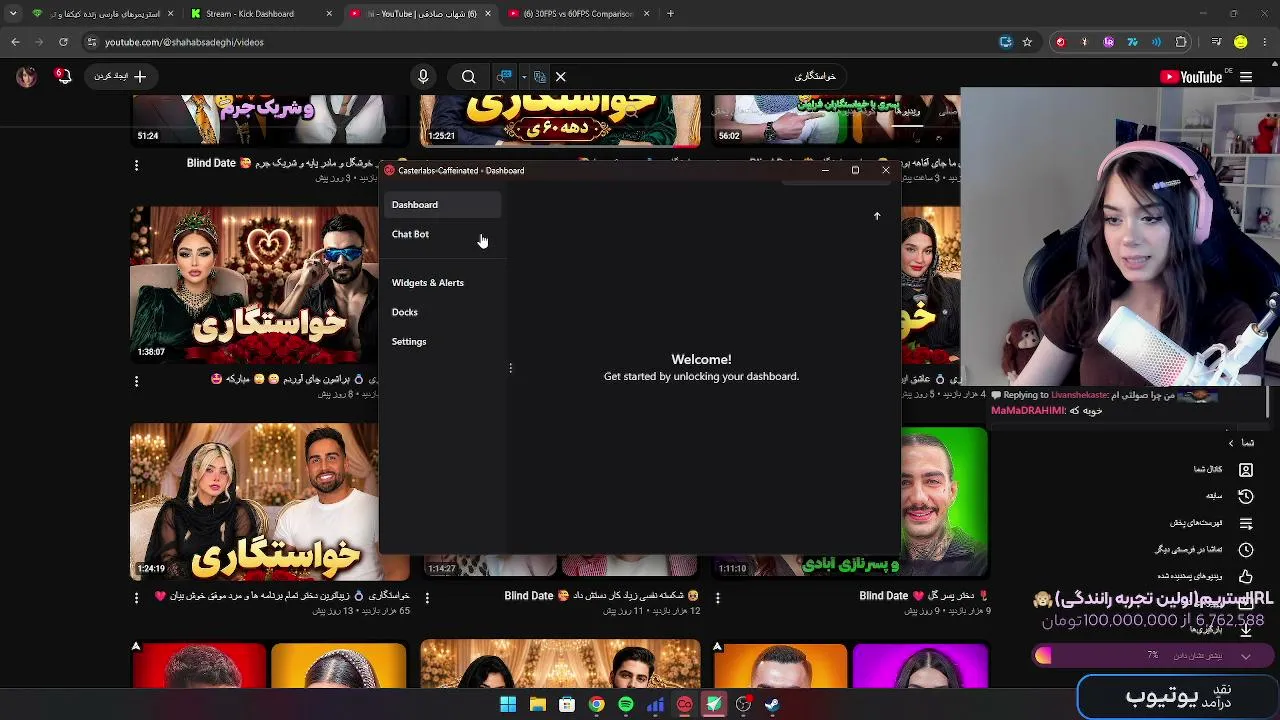Play the 1:25:21 video thumbnail

pos(560,121)
